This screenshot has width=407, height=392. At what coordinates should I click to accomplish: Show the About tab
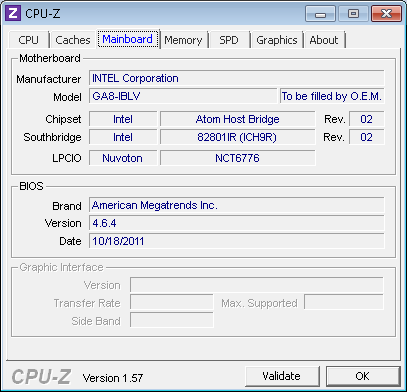324,40
